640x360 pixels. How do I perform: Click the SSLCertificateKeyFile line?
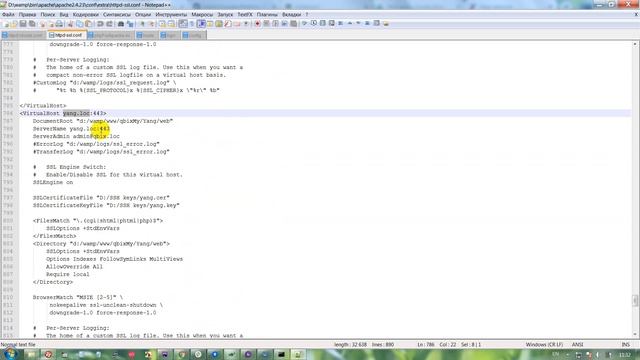click(106, 205)
